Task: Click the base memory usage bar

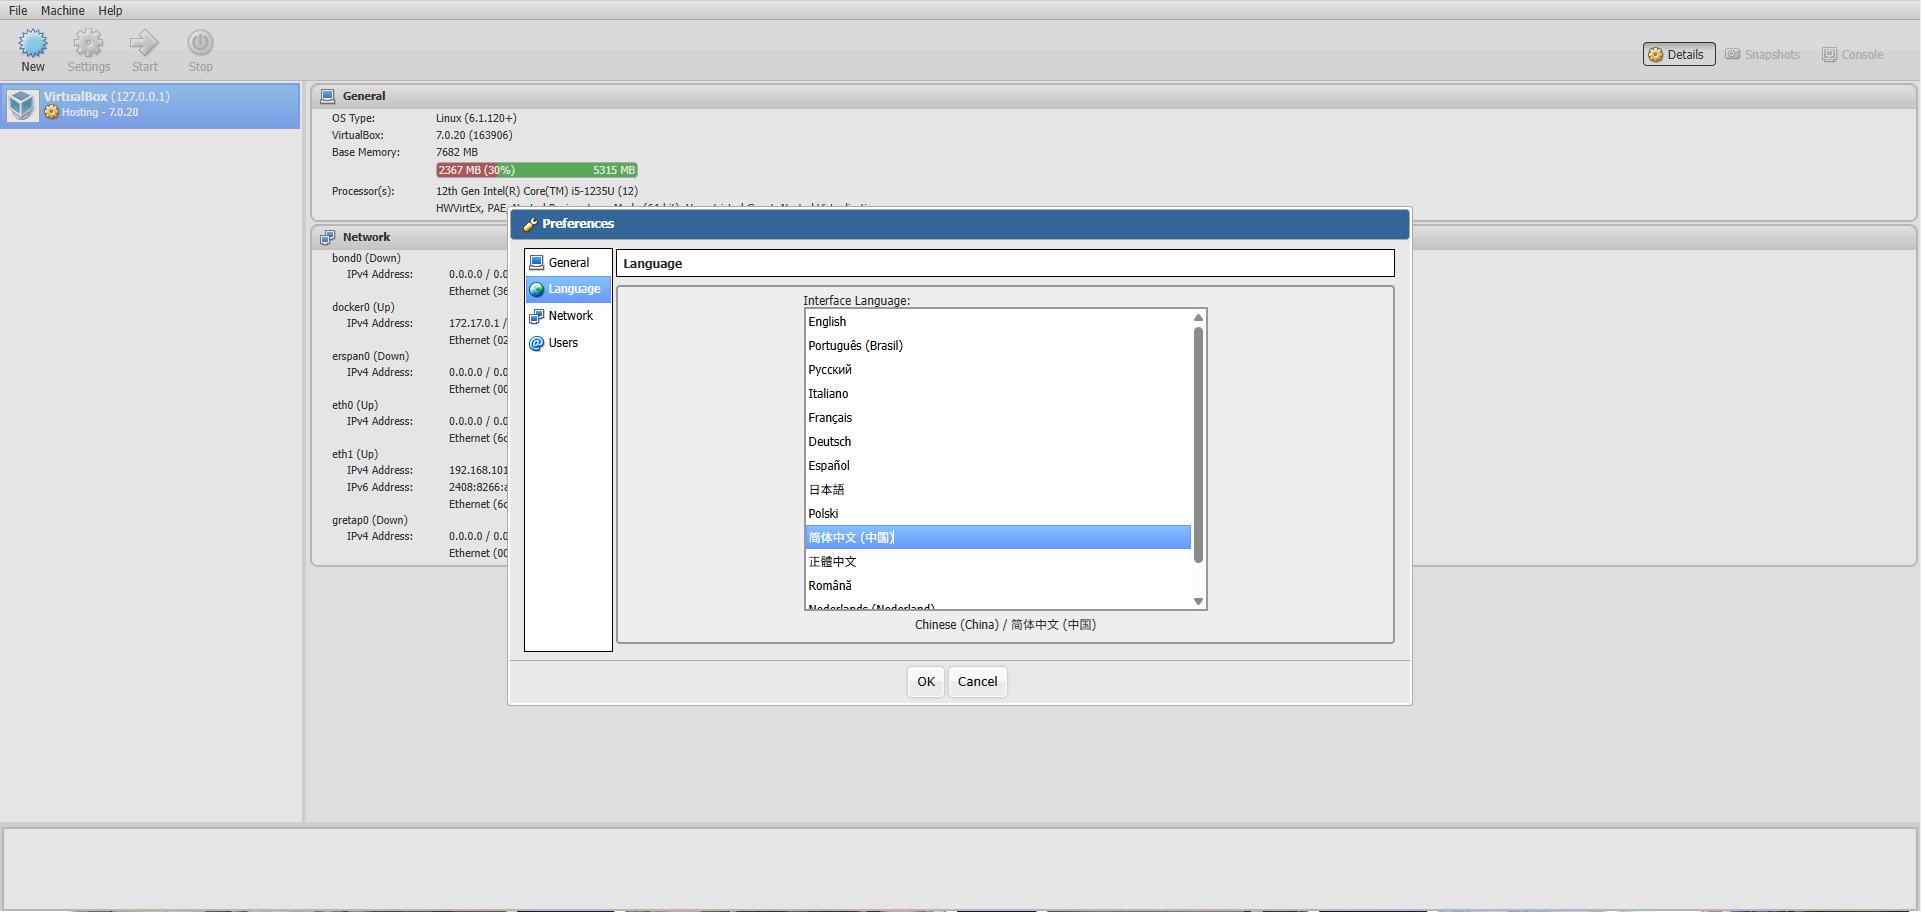Action: [x=536, y=171]
